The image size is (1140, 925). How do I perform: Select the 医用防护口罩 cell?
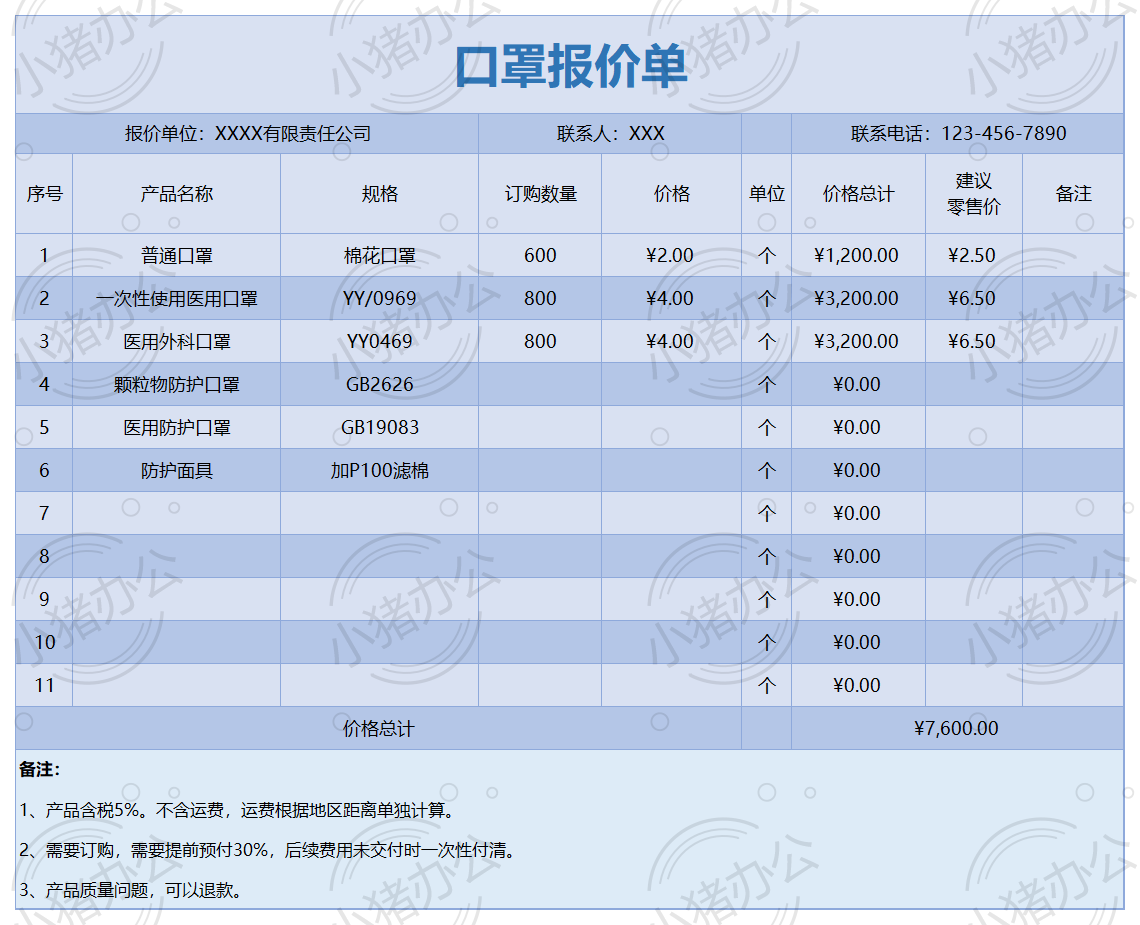(x=177, y=427)
